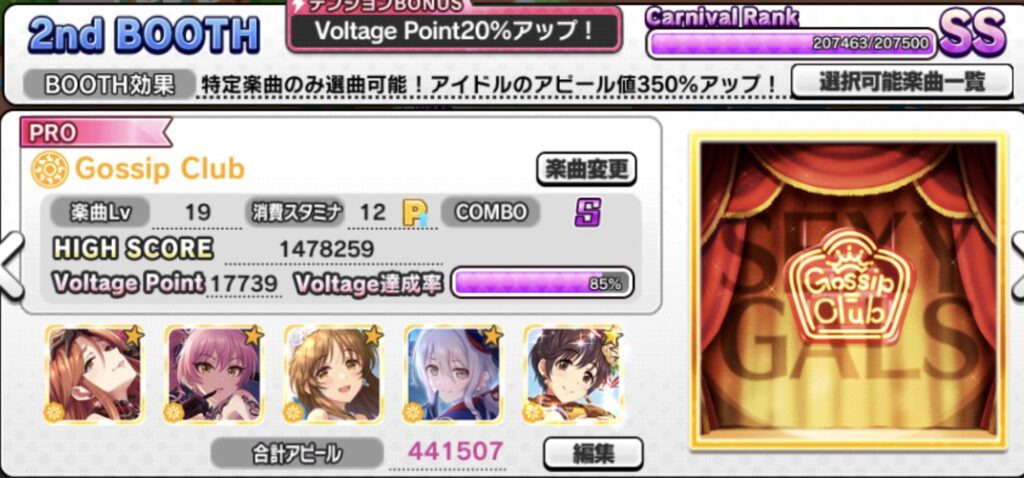
Task: Go to next song with right arrow
Action: point(1017,266)
